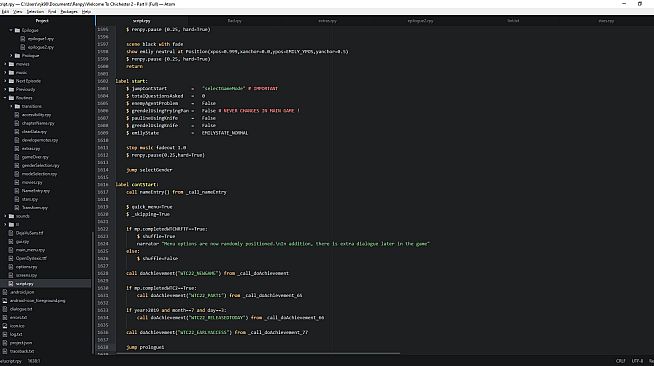654x366 pixels.
Task: Open the Edit menu
Action: pos(5,12)
